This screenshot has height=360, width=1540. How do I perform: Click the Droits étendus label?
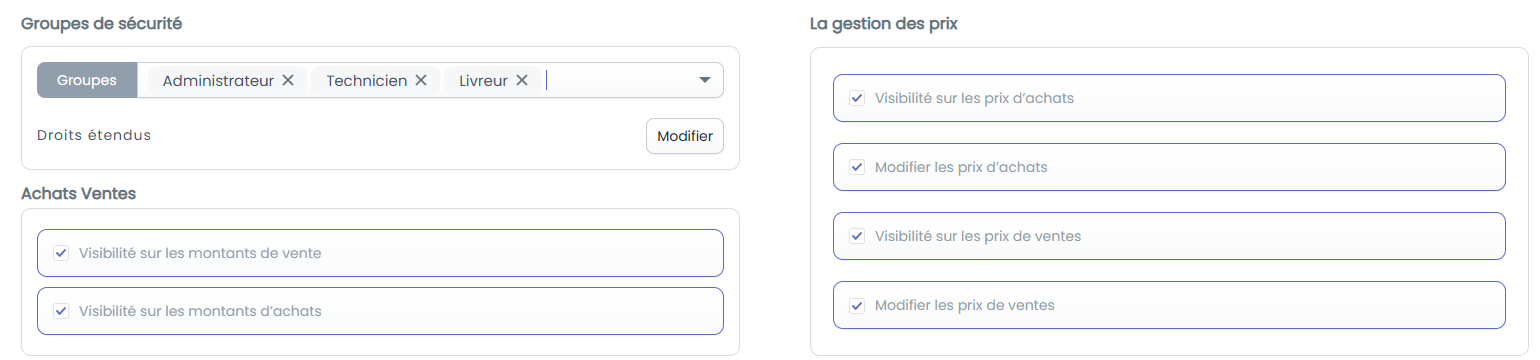(x=94, y=135)
